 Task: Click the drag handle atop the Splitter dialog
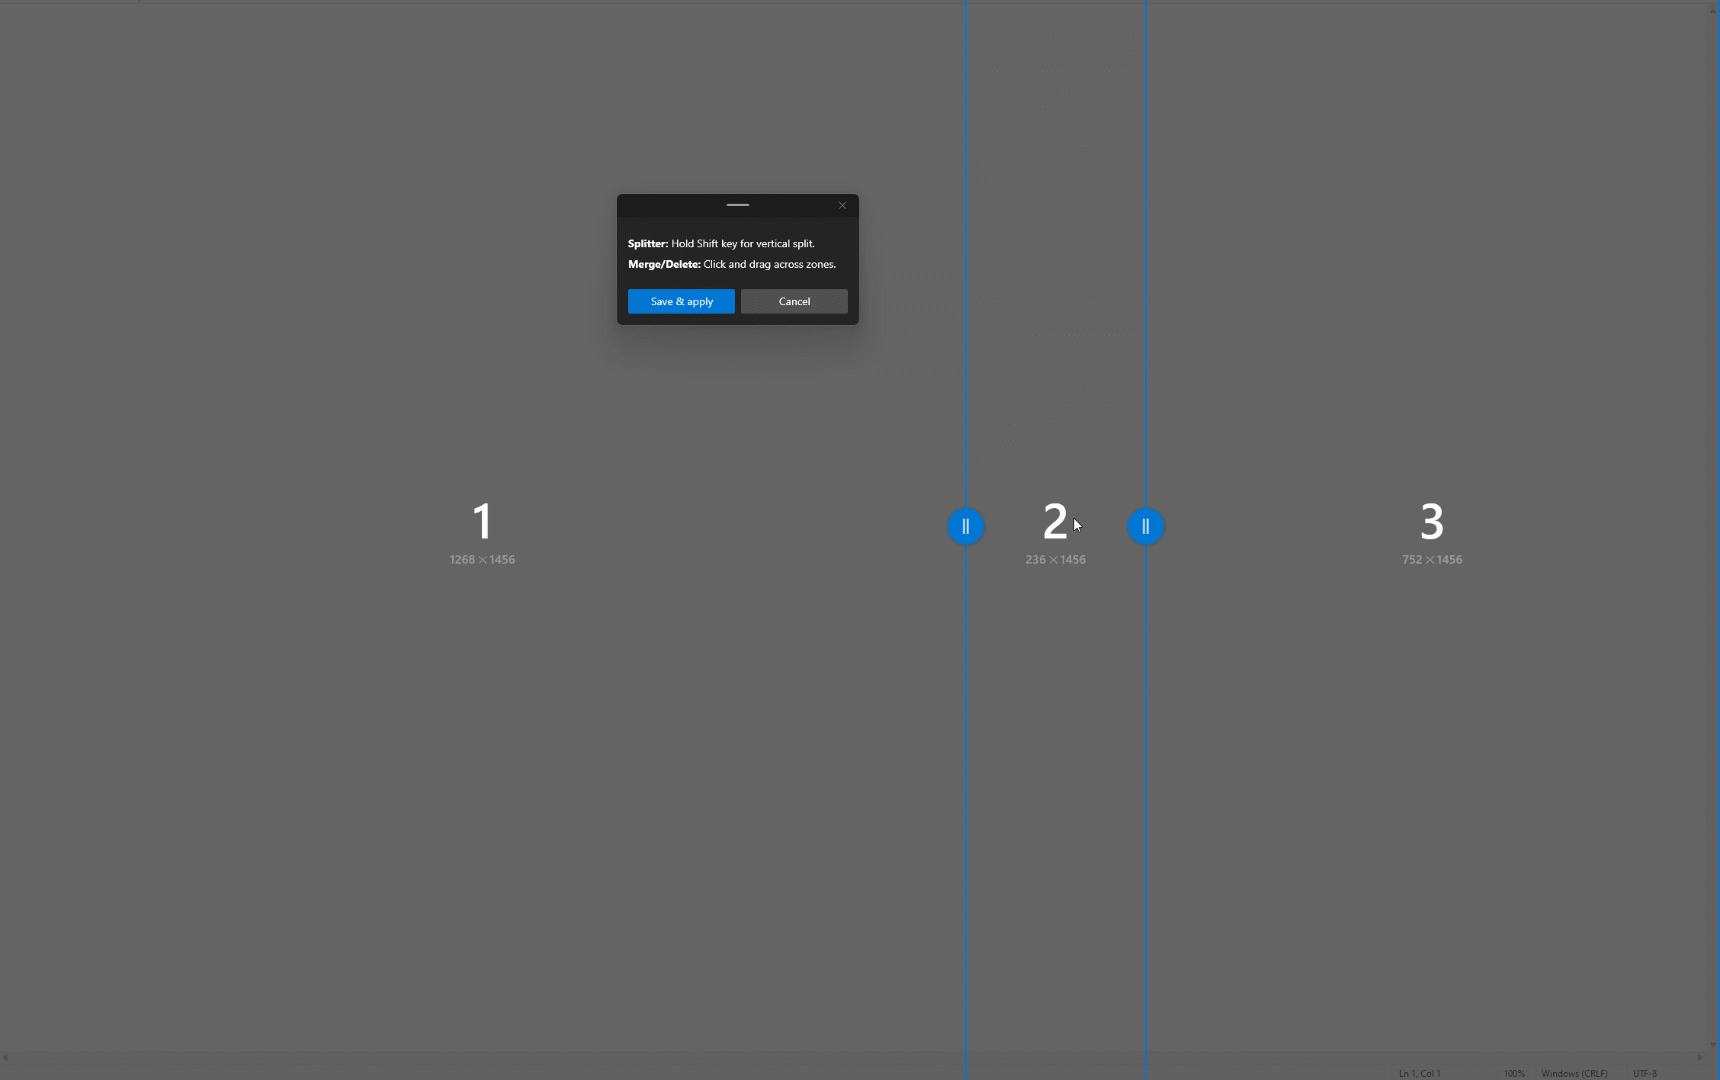tap(737, 205)
